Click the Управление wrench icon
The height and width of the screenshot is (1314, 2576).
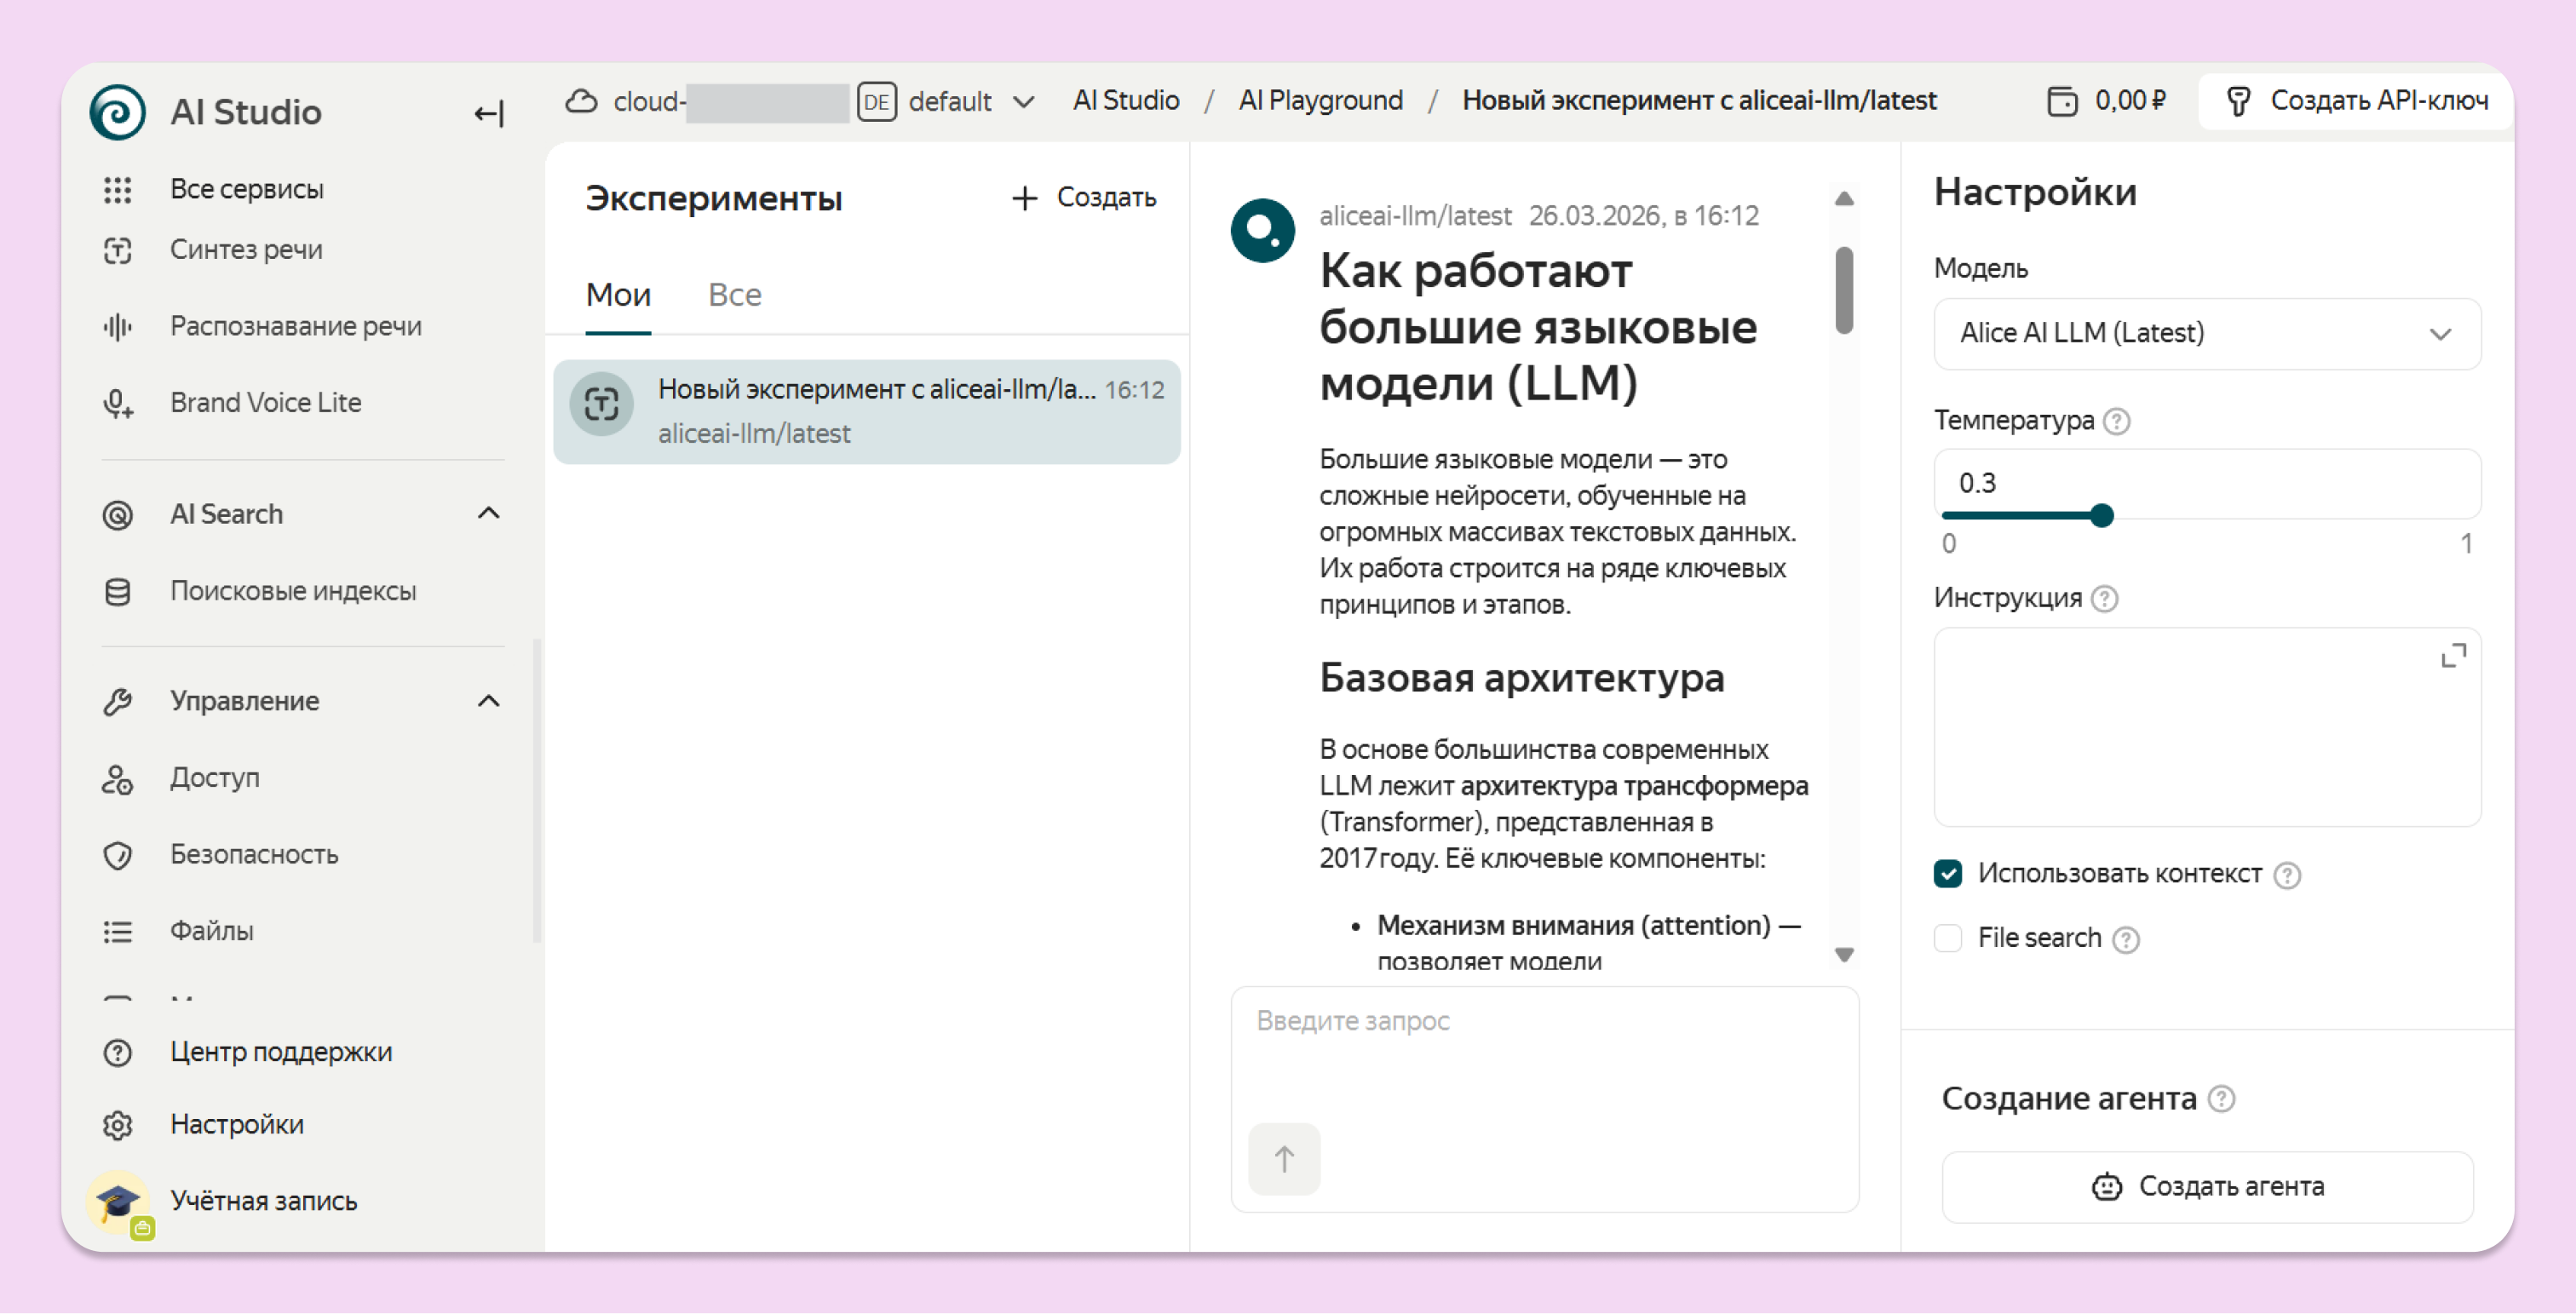117,702
